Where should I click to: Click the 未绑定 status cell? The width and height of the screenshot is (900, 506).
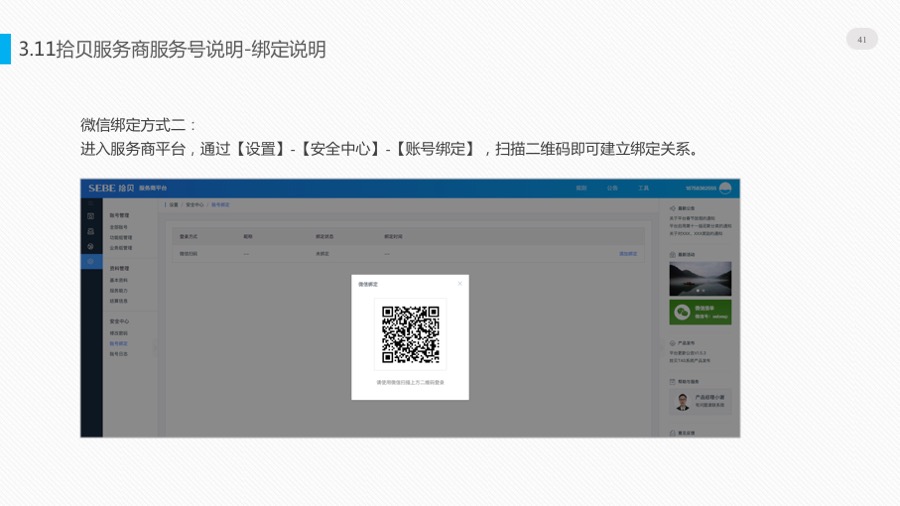[323, 254]
